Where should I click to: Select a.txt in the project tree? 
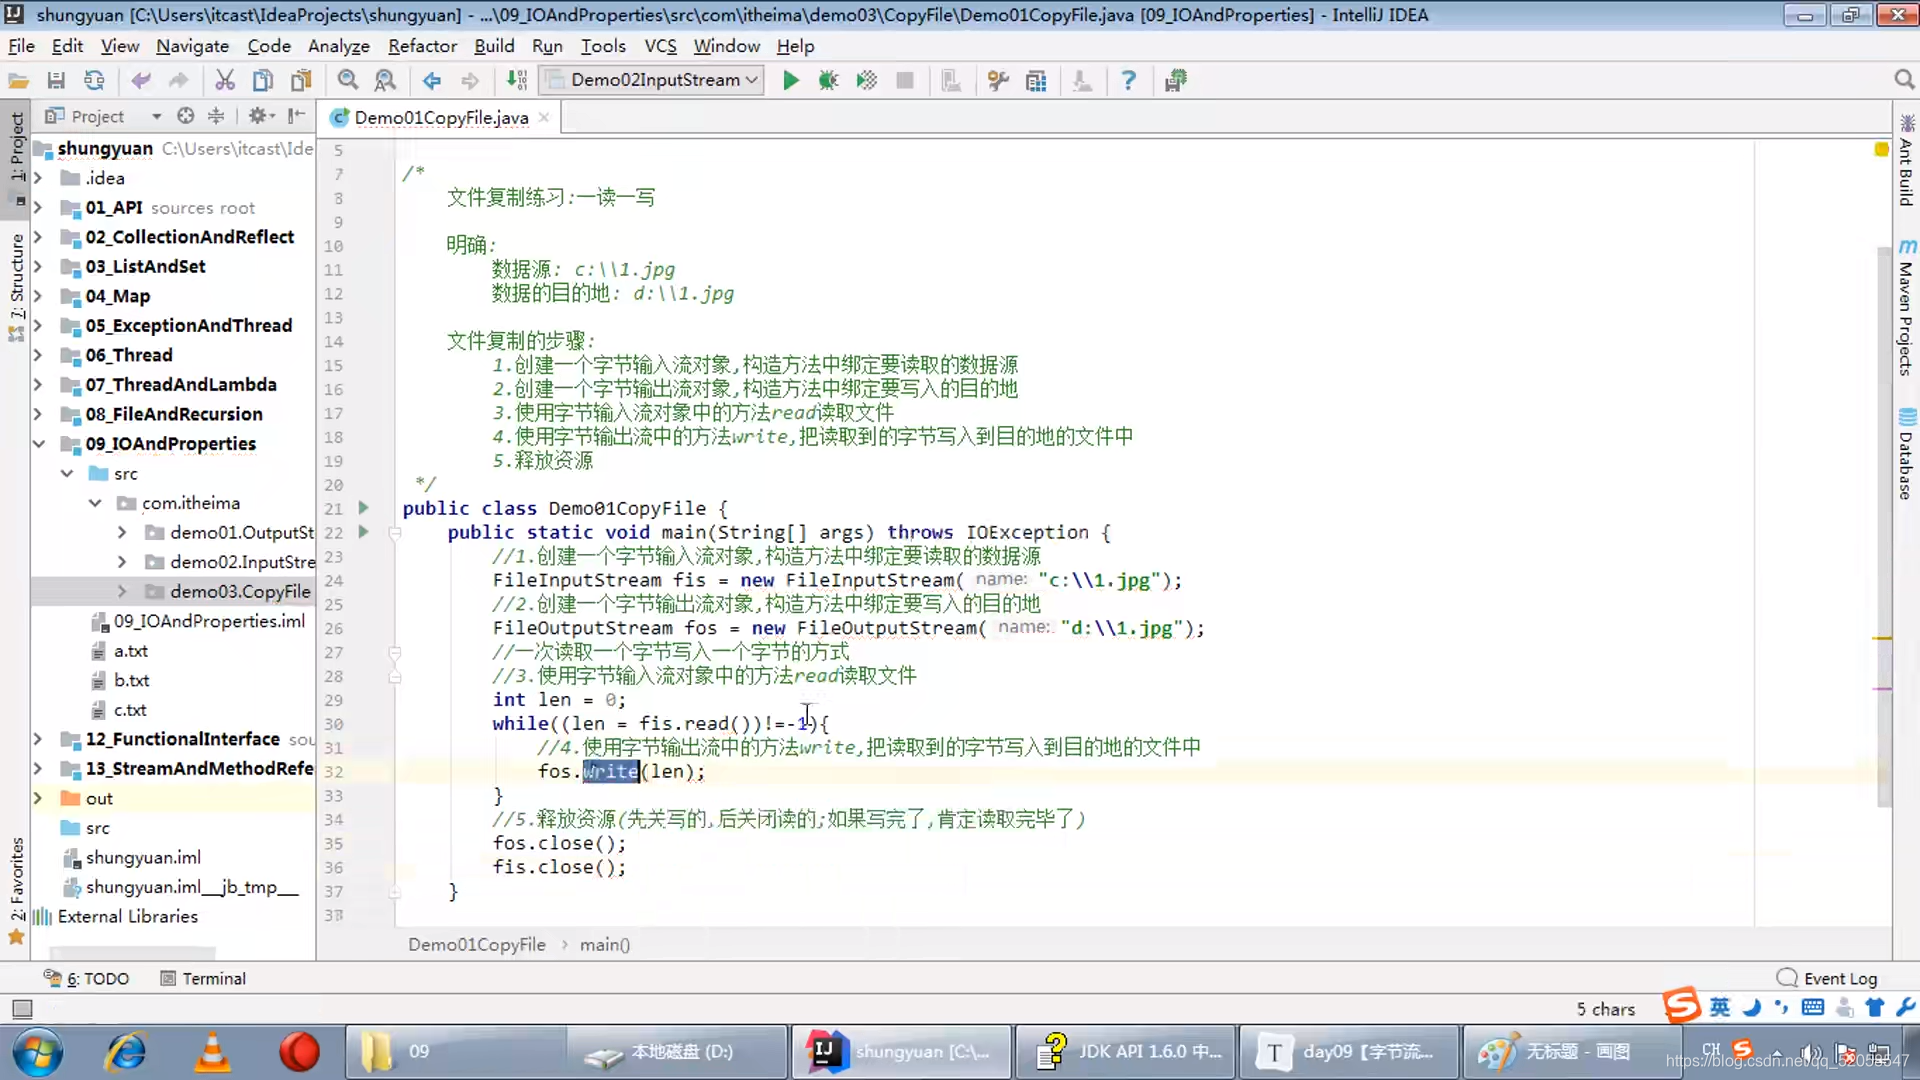(130, 651)
